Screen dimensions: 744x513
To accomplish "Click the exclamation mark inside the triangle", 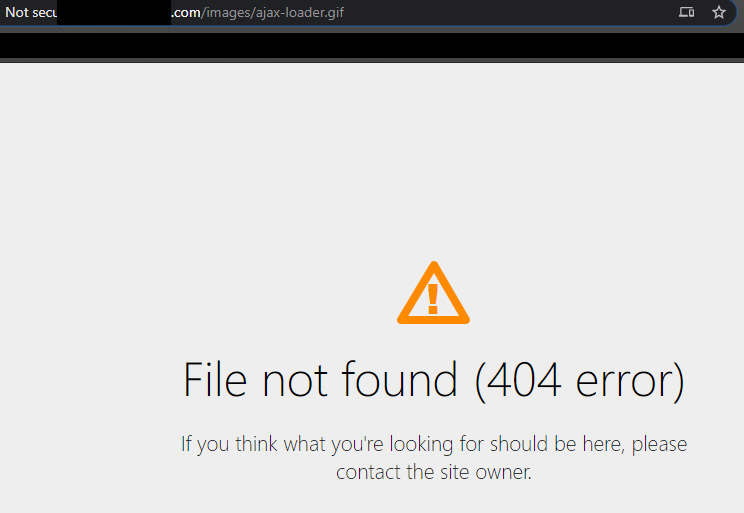I will click(x=433, y=299).
